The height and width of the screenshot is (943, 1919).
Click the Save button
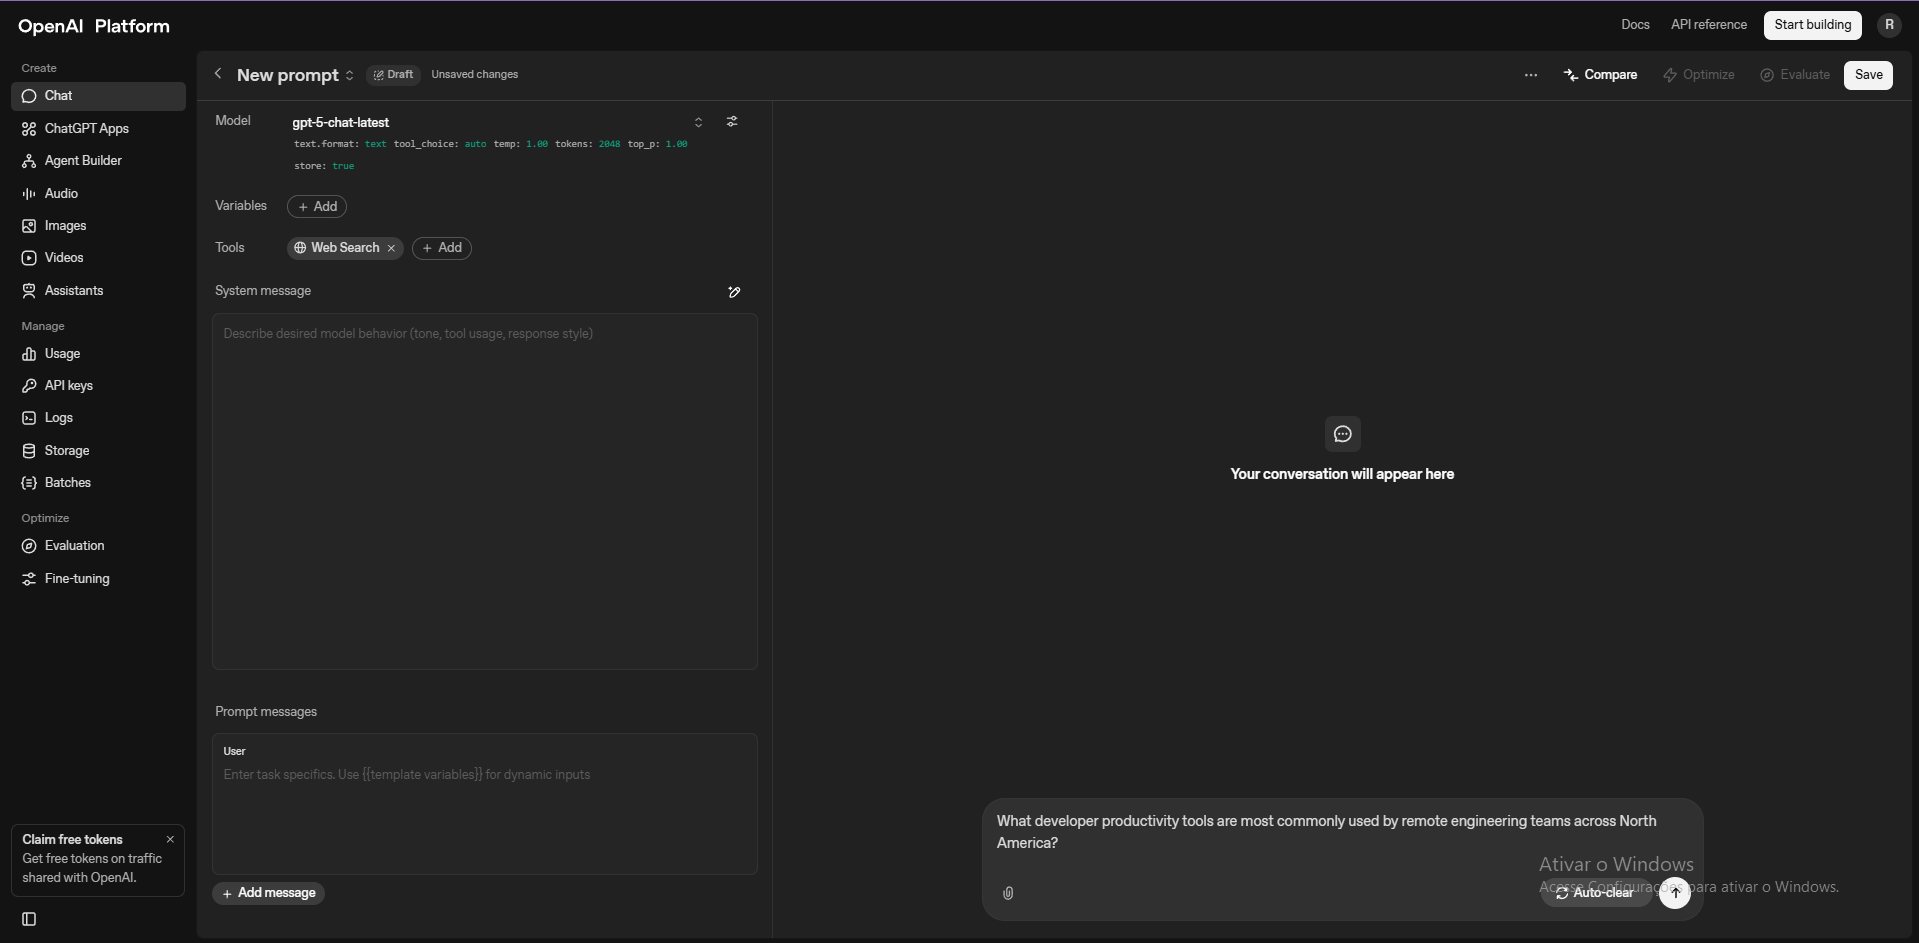pyautogui.click(x=1868, y=74)
